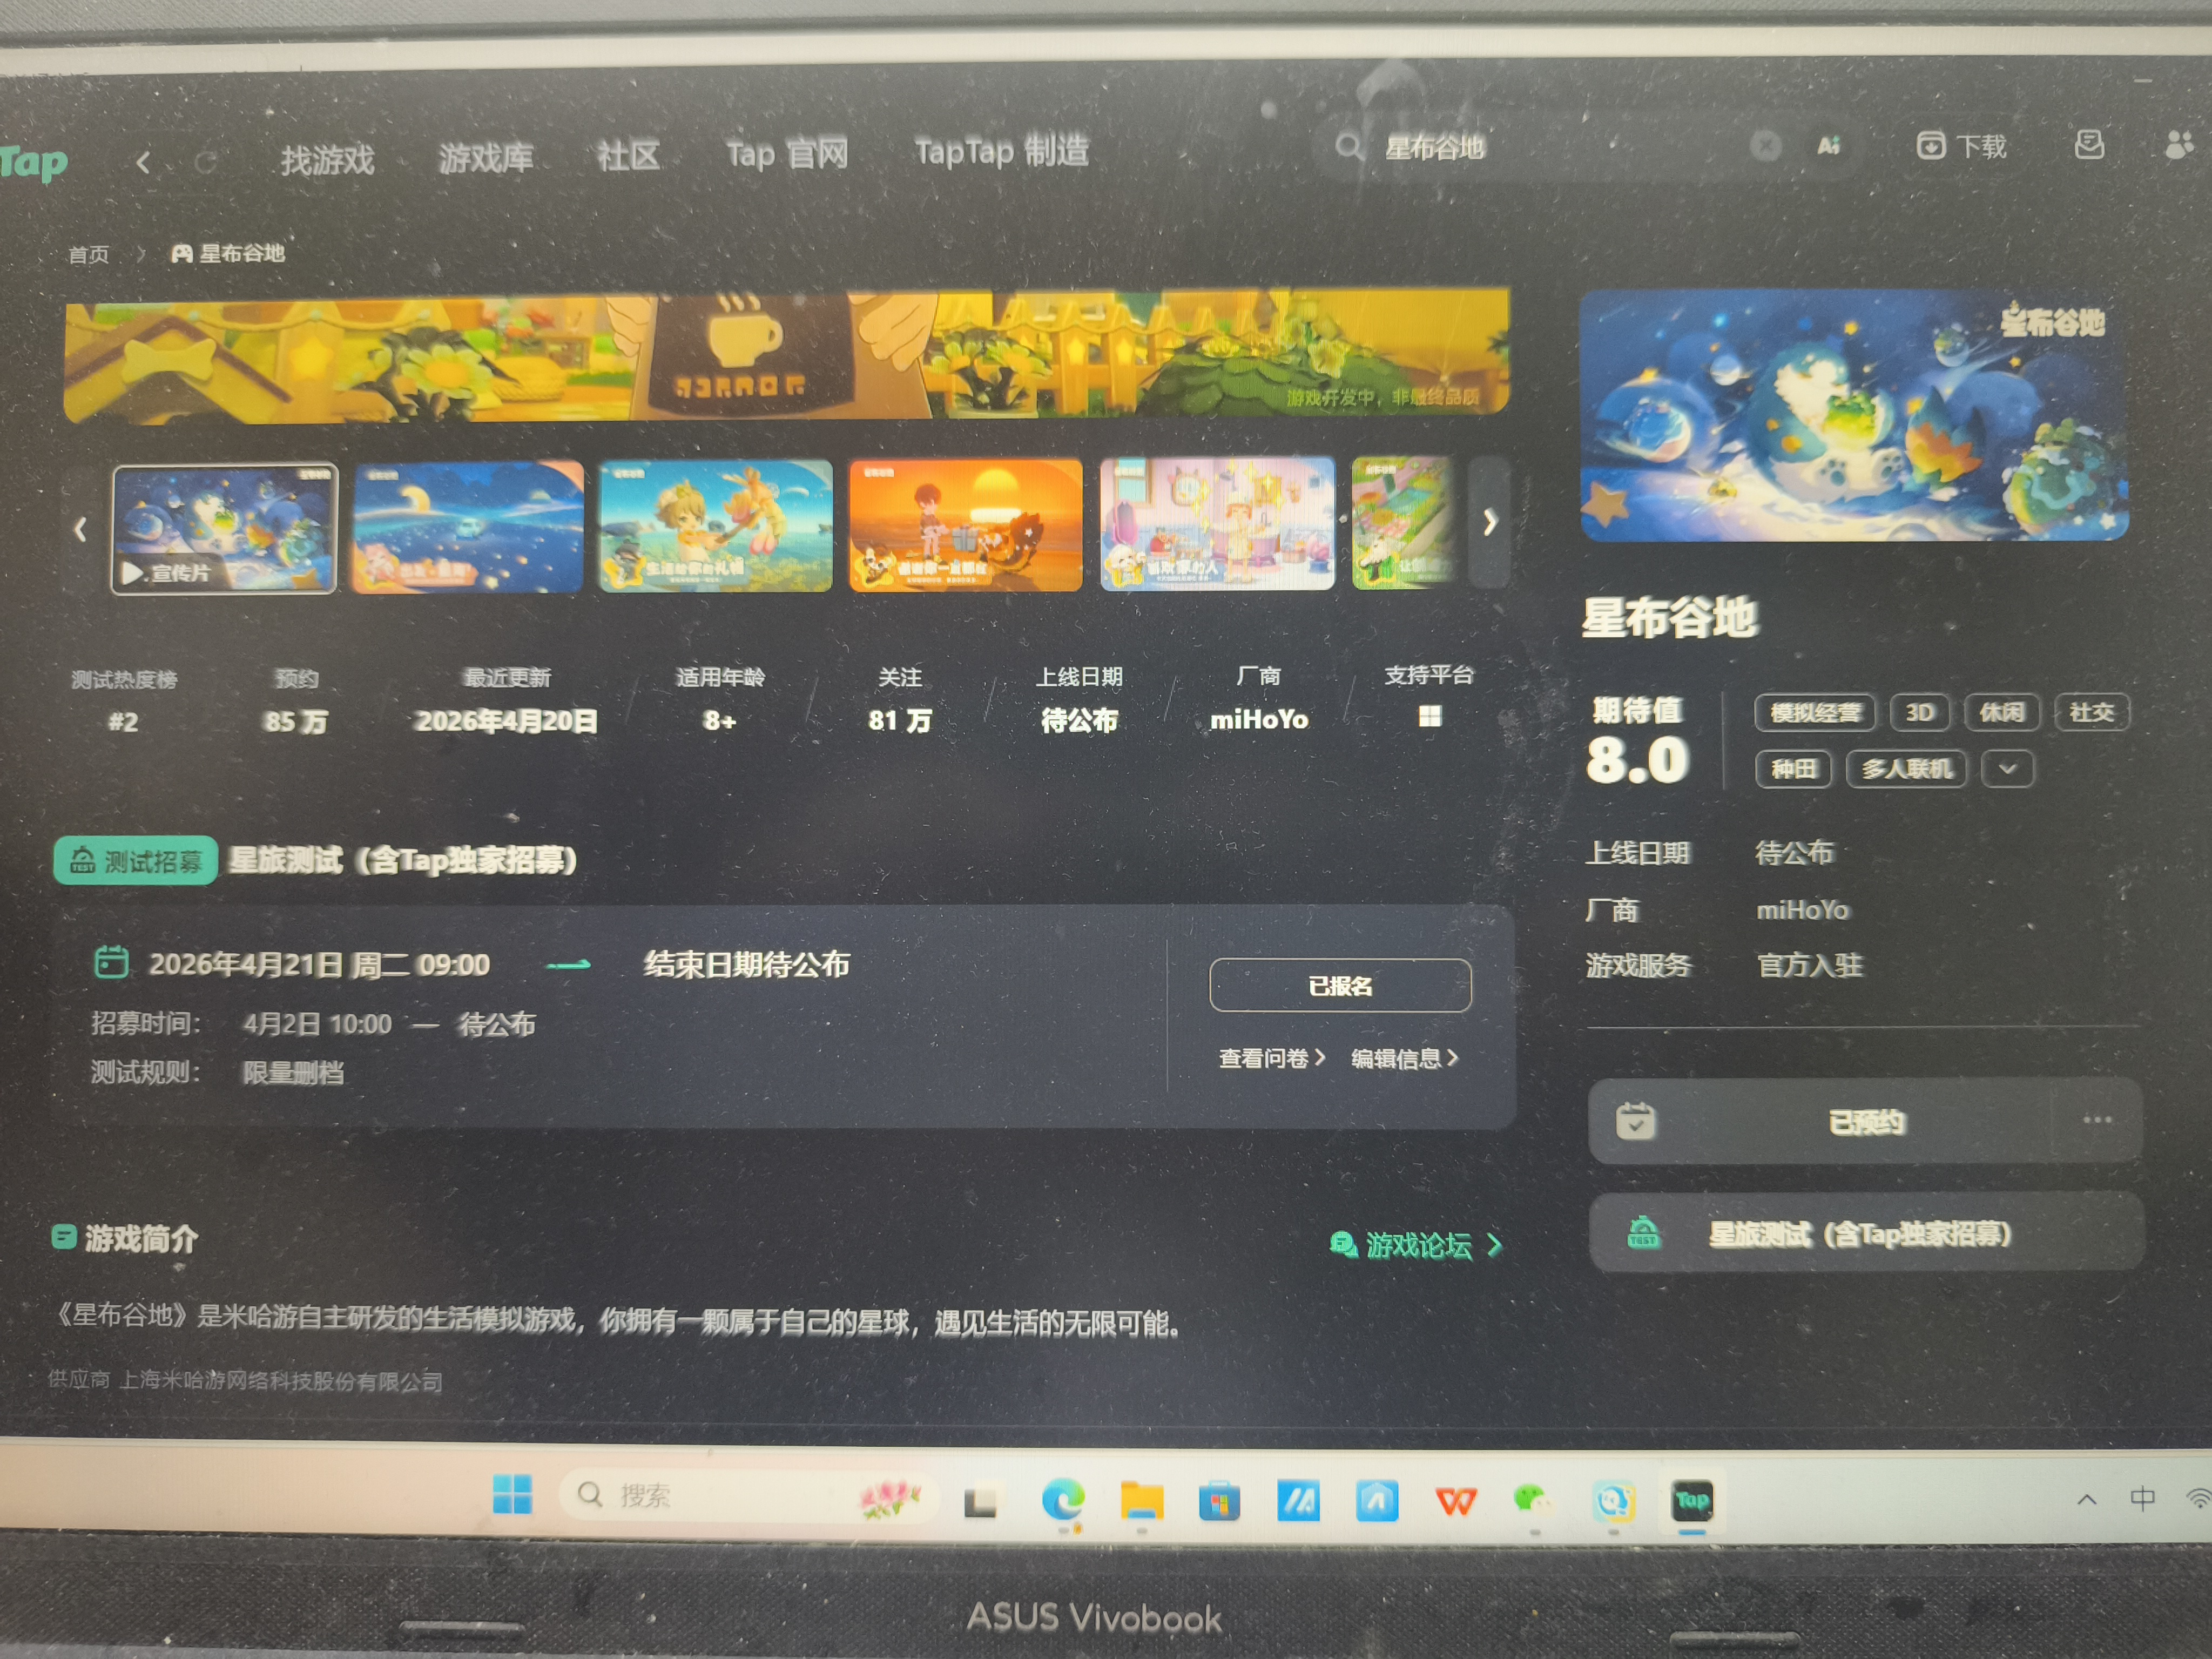Open the large game banner image
Image resolution: width=2212 pixels, height=1659 pixels.
click(787, 356)
